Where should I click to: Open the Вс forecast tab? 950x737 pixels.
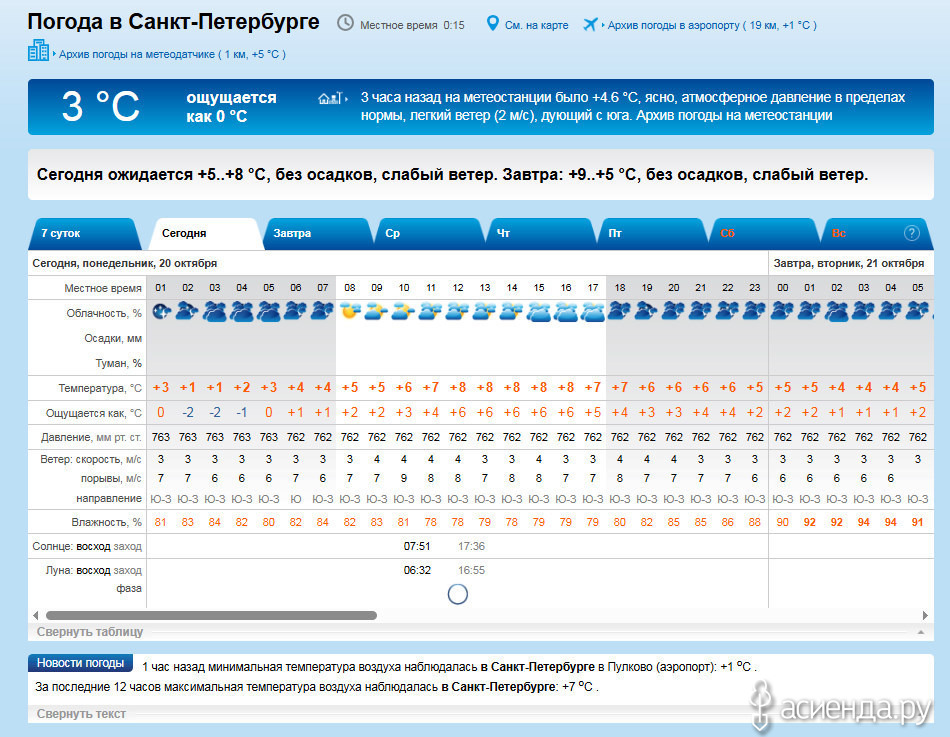838,234
